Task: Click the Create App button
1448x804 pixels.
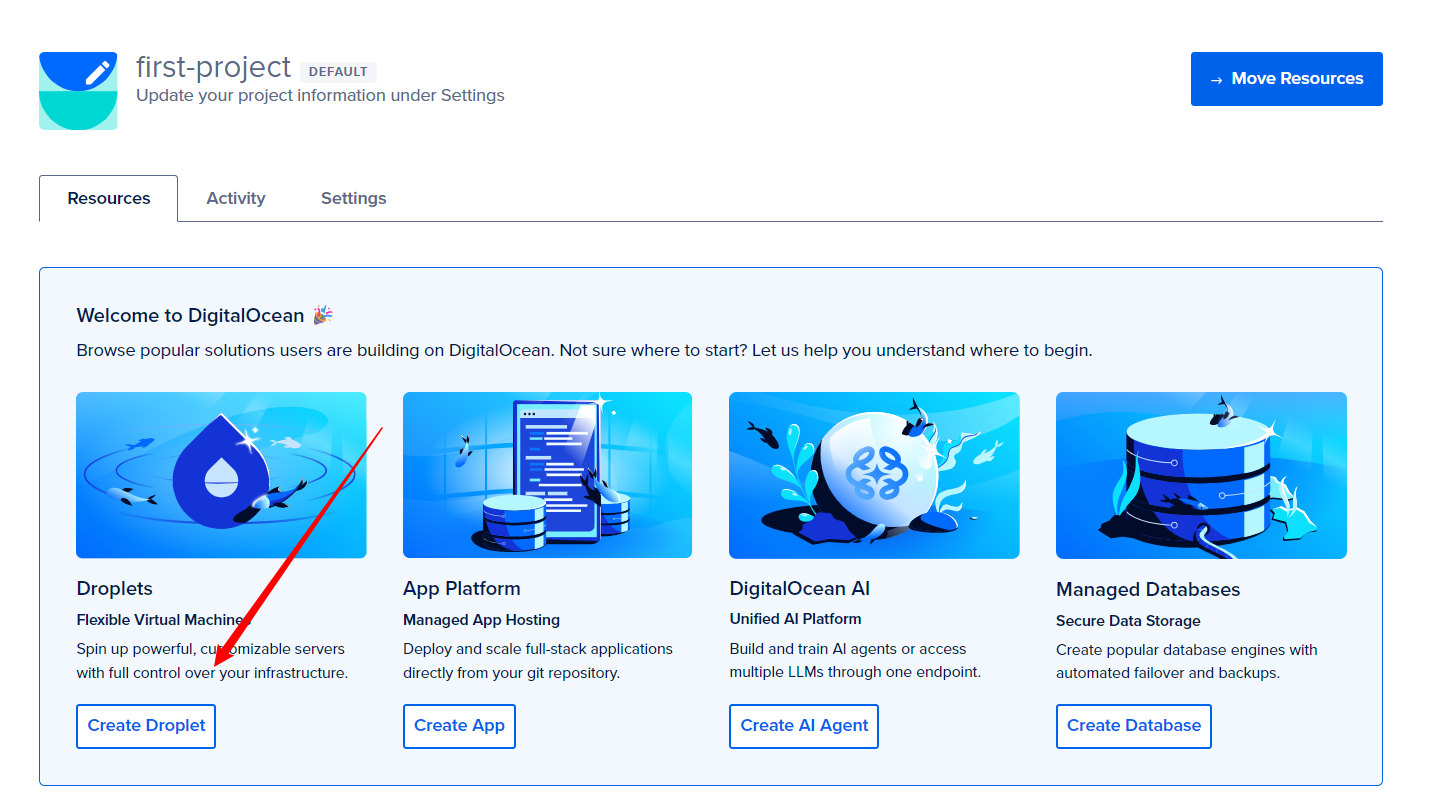Action: pos(459,726)
